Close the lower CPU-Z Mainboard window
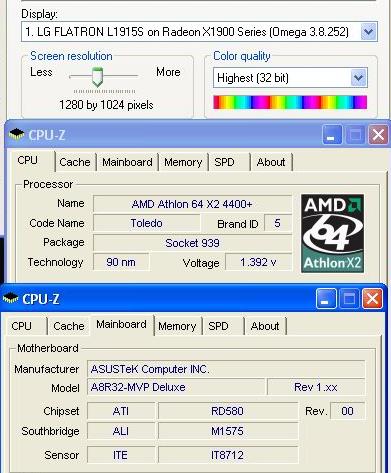 pyautogui.click(x=372, y=298)
